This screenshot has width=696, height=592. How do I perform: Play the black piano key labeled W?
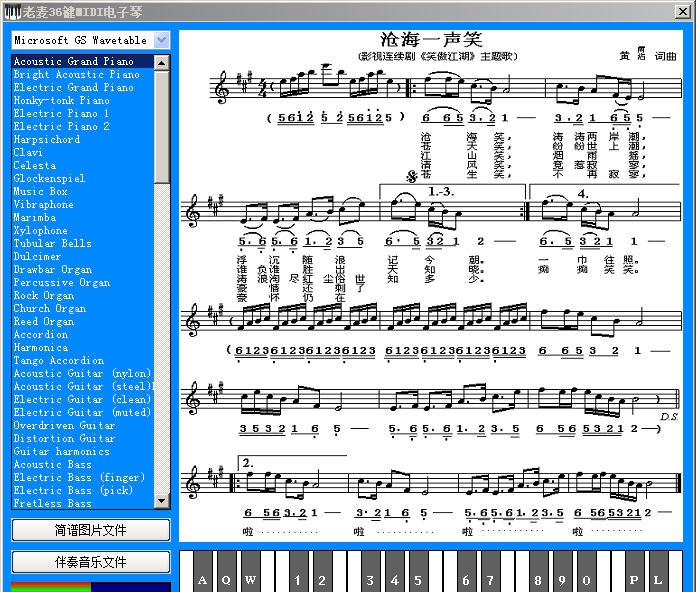coord(250,571)
